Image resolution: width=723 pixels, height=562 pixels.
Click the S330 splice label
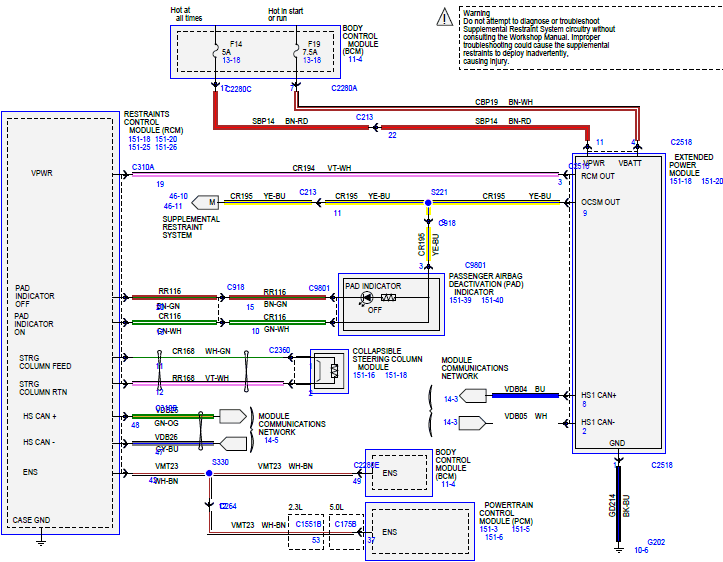click(x=220, y=462)
